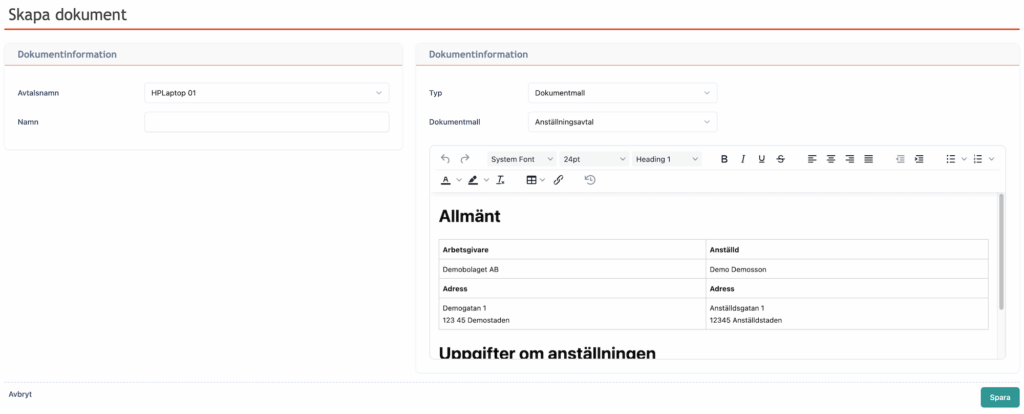Click the redo arrow in editor toolbar
This screenshot has height=414, width=1024.
(465, 159)
